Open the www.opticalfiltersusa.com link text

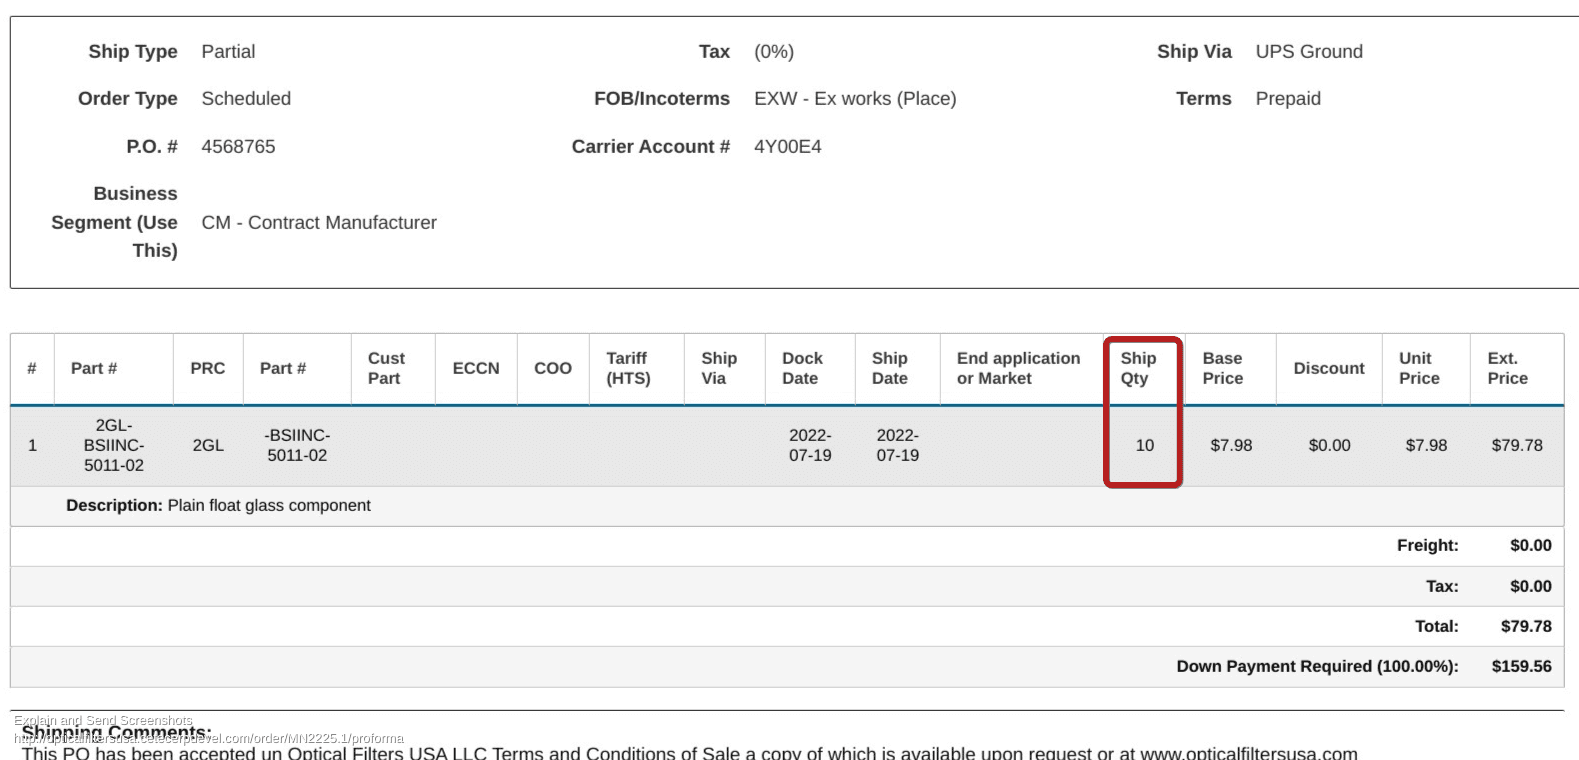click(1248, 753)
